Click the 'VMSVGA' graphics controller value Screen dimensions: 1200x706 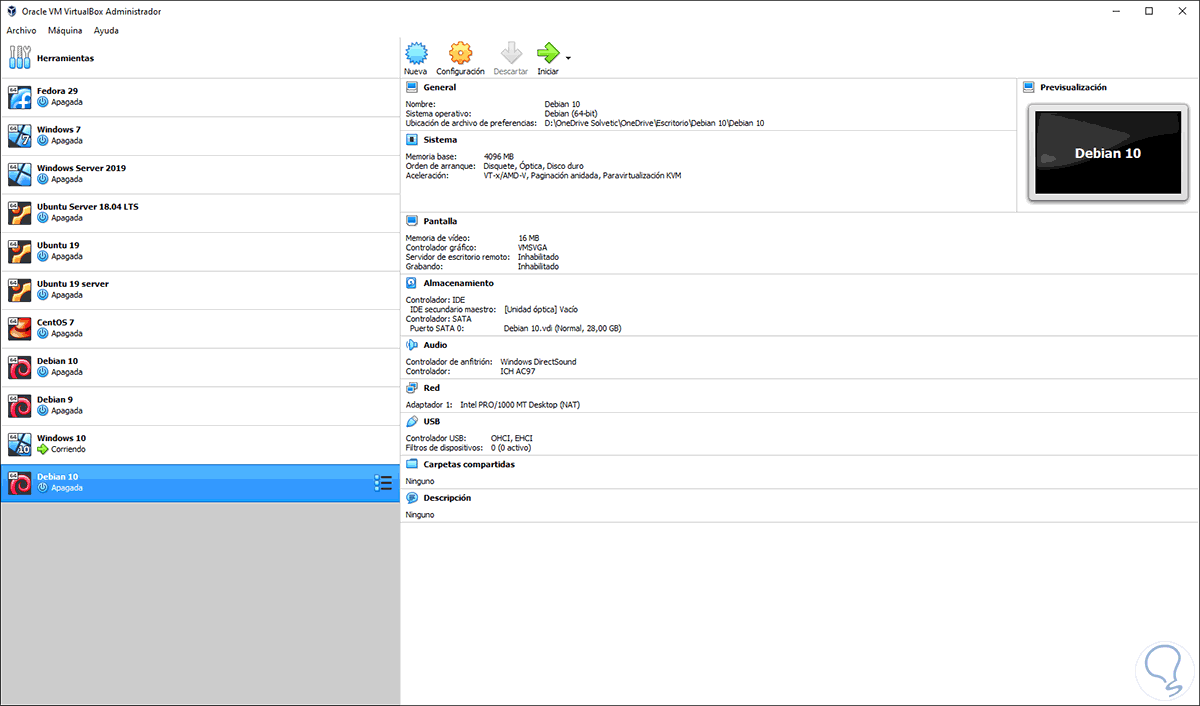pyautogui.click(x=532, y=247)
